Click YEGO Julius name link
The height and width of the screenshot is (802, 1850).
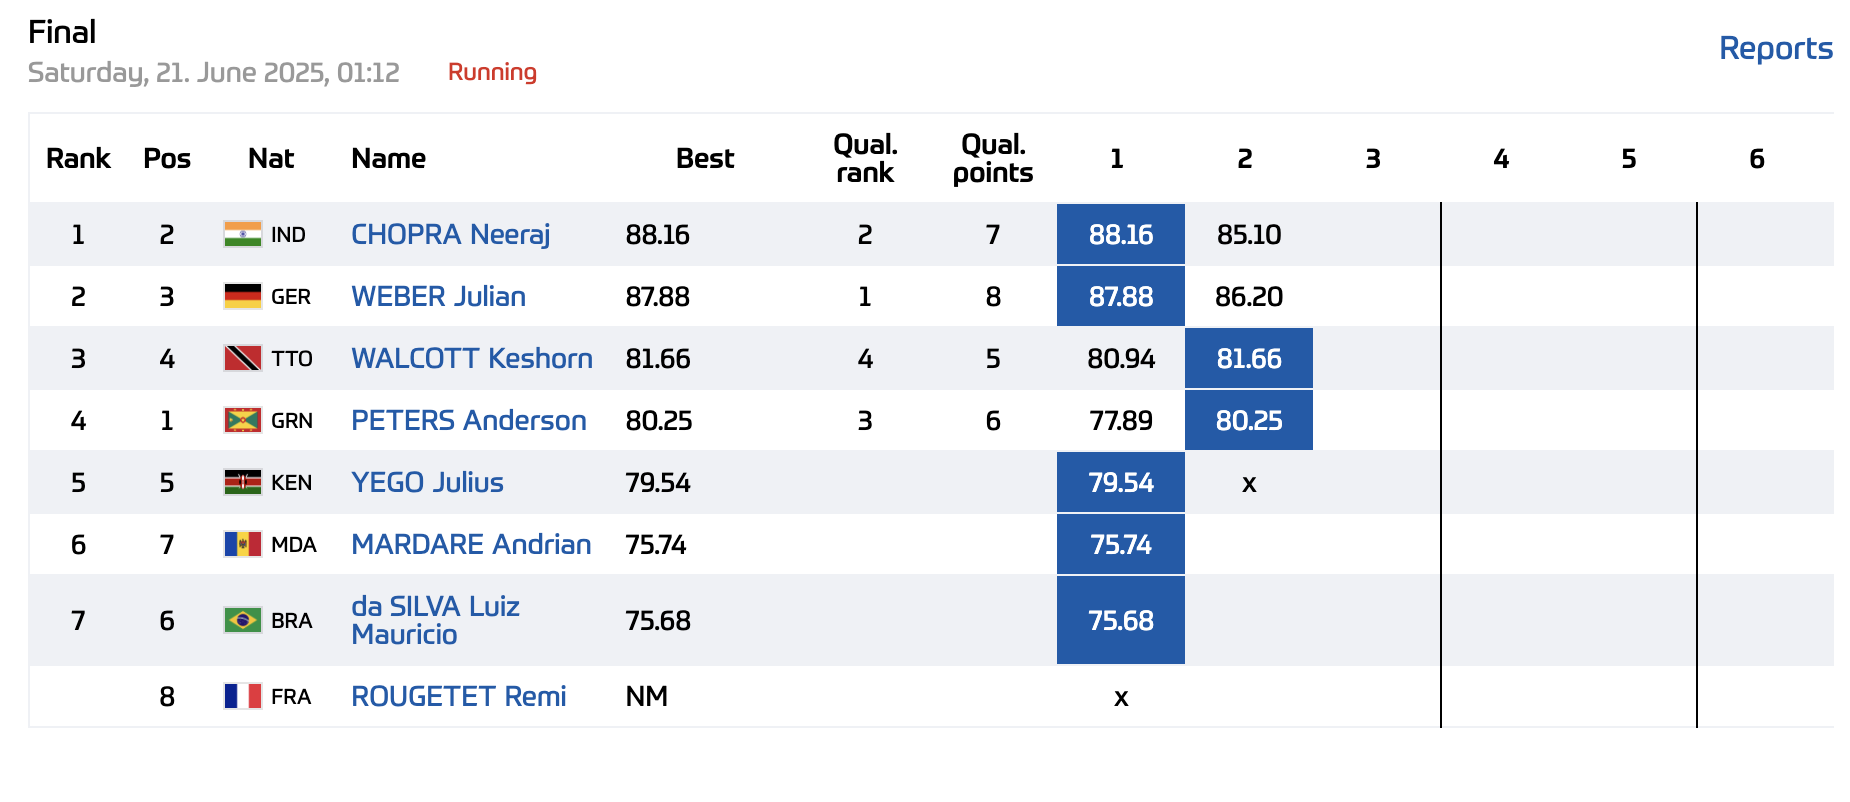tap(427, 482)
